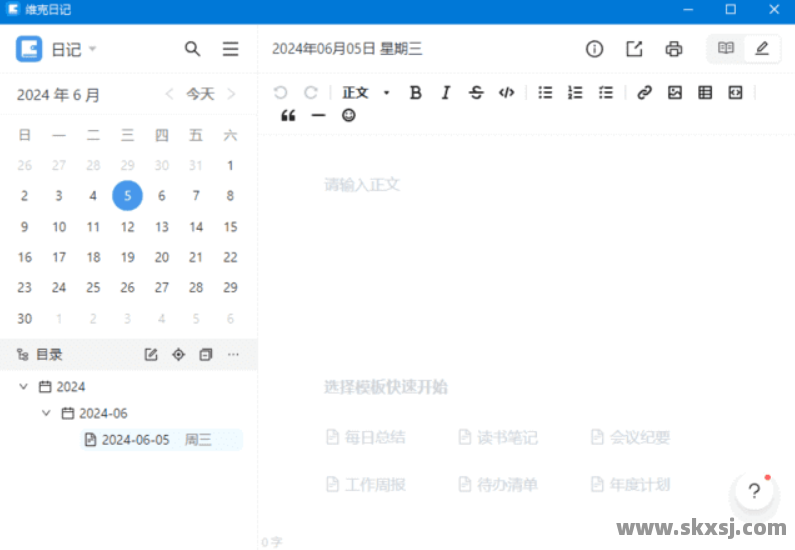Apply blockquote formatting with quote icon

[289, 115]
